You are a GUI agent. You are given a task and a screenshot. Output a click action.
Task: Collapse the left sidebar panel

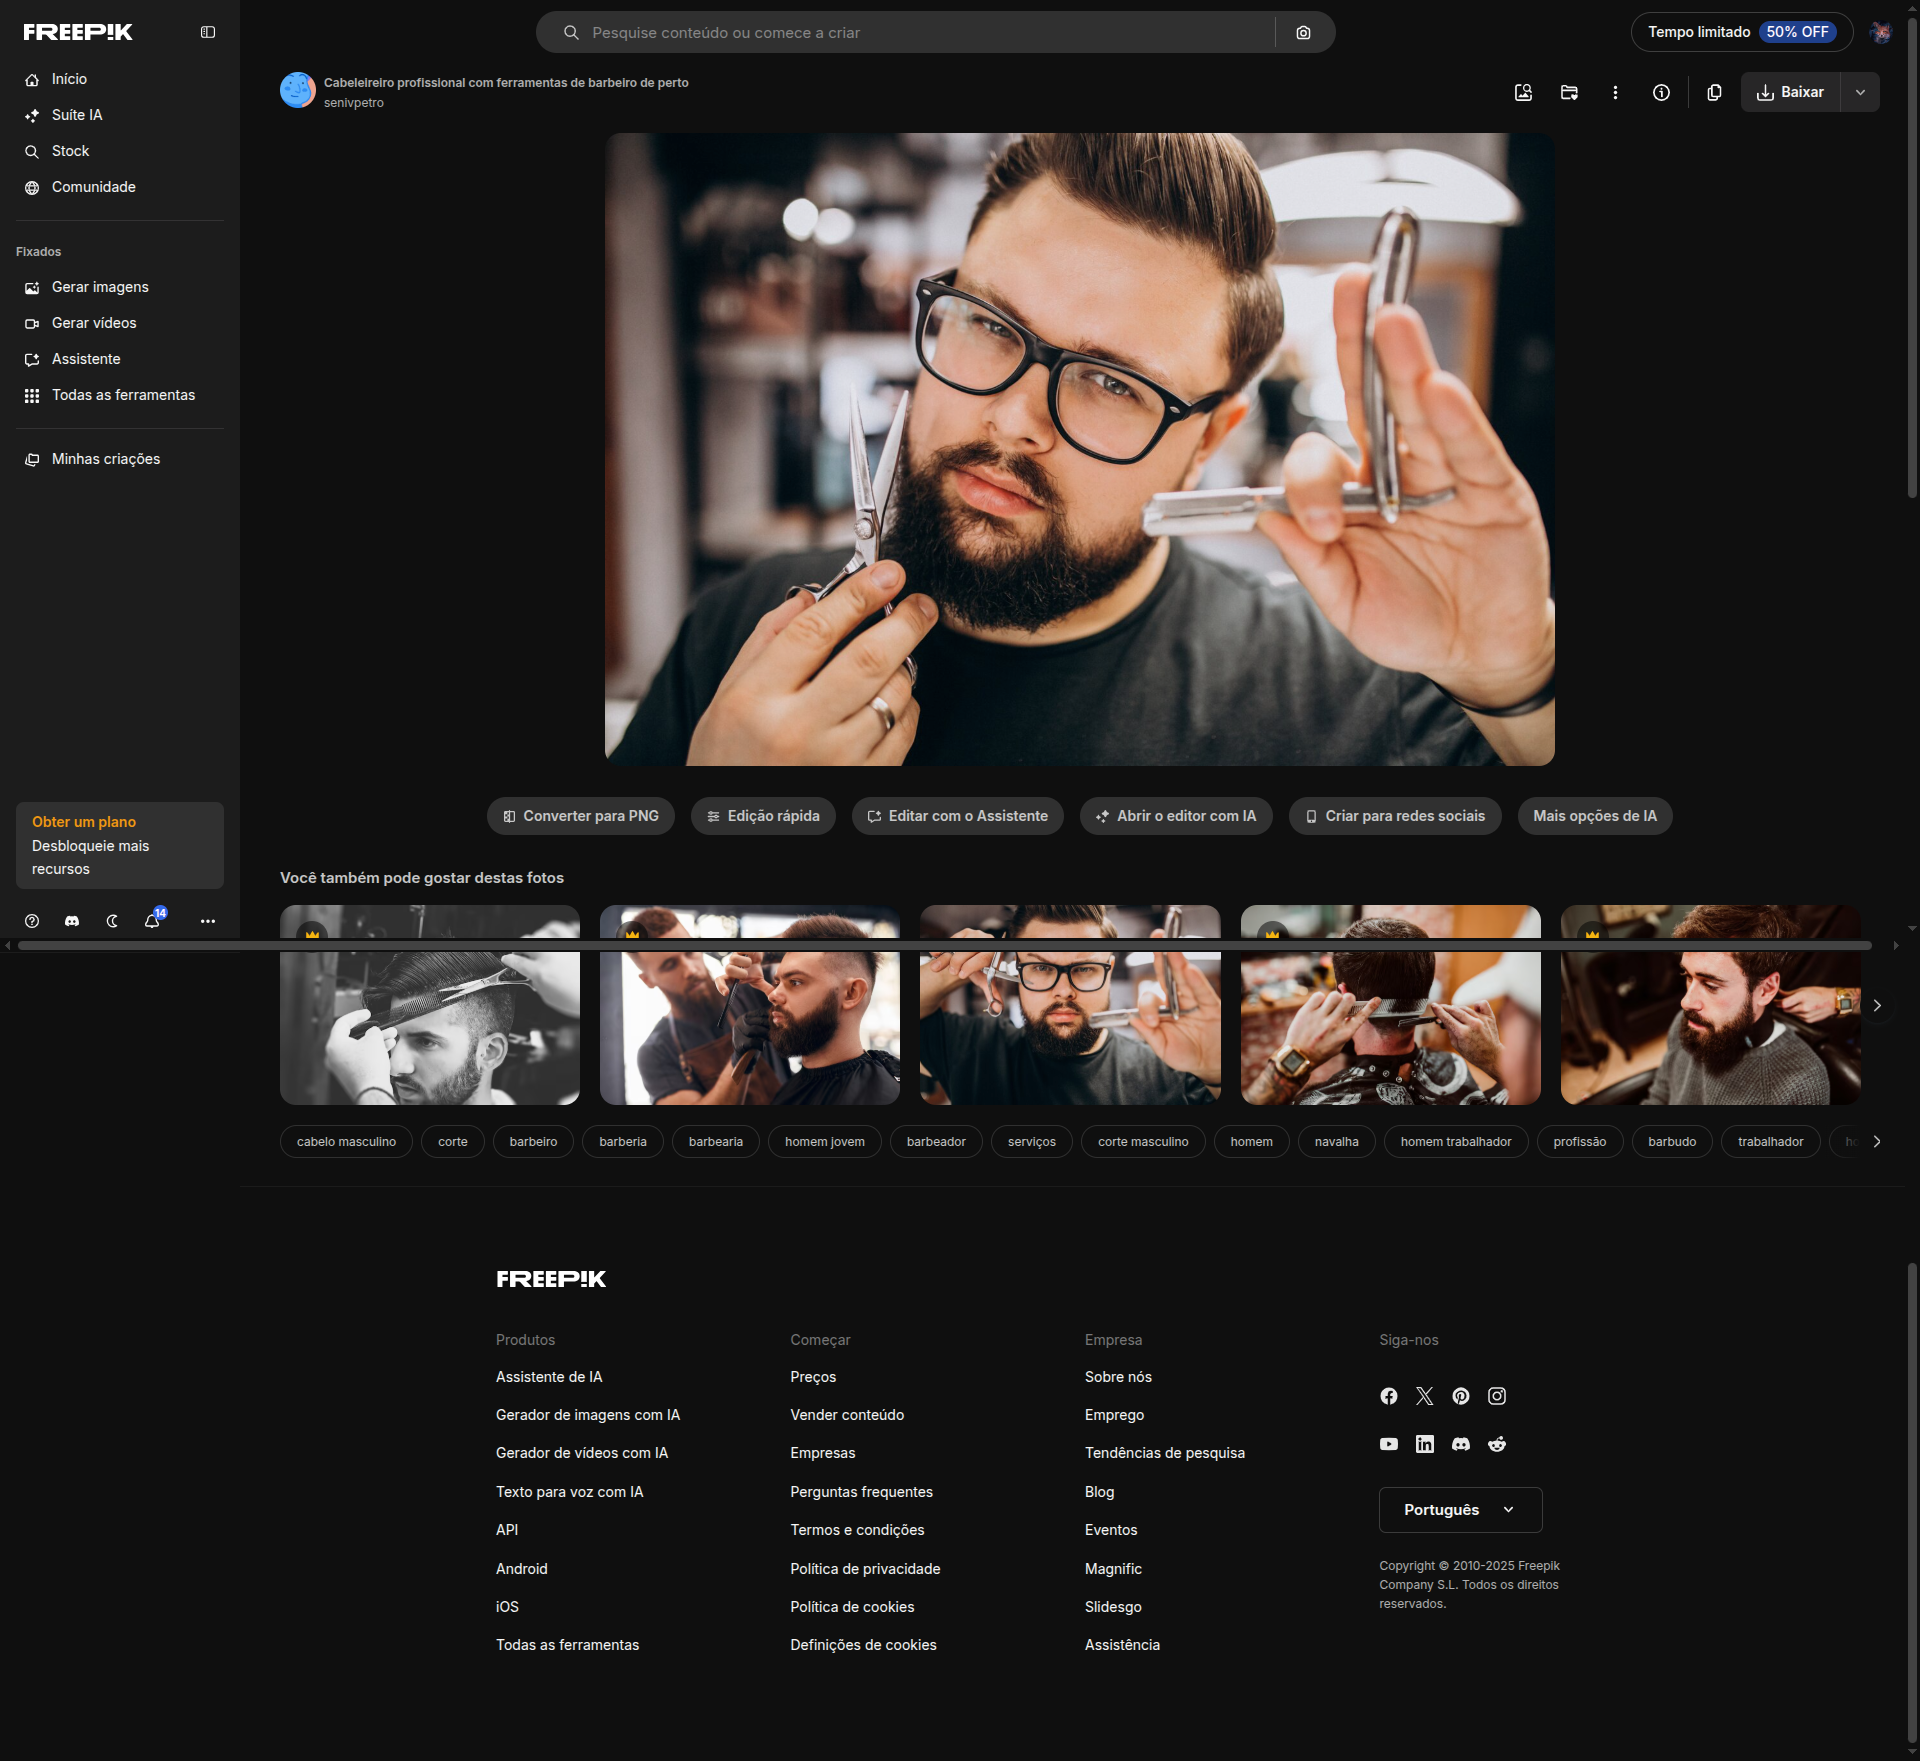coord(208,32)
